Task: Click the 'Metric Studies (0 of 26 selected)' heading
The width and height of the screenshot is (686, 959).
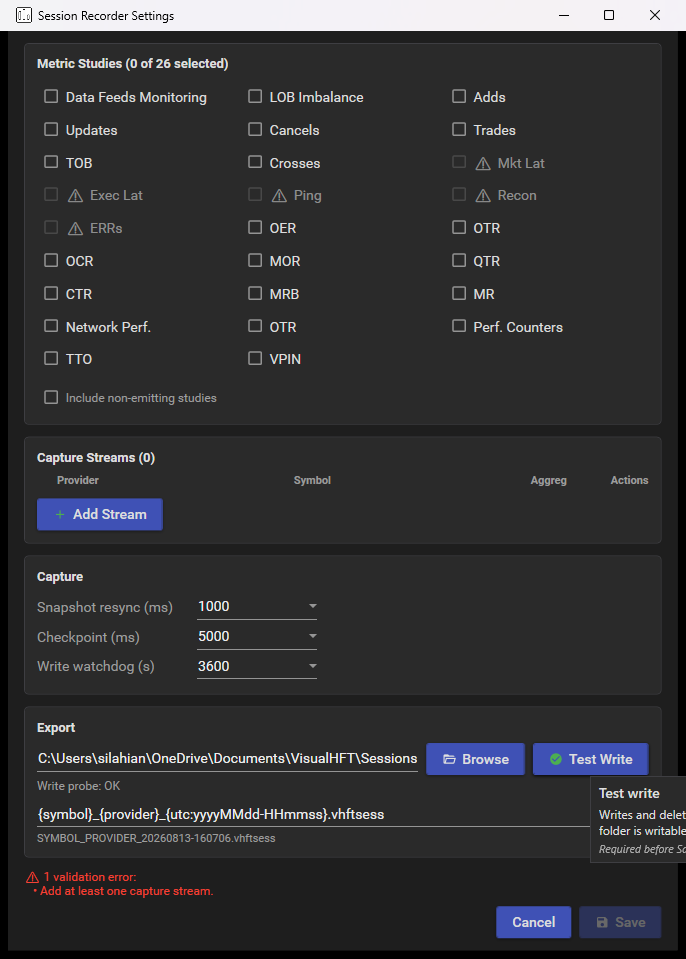Action: [x=133, y=64]
